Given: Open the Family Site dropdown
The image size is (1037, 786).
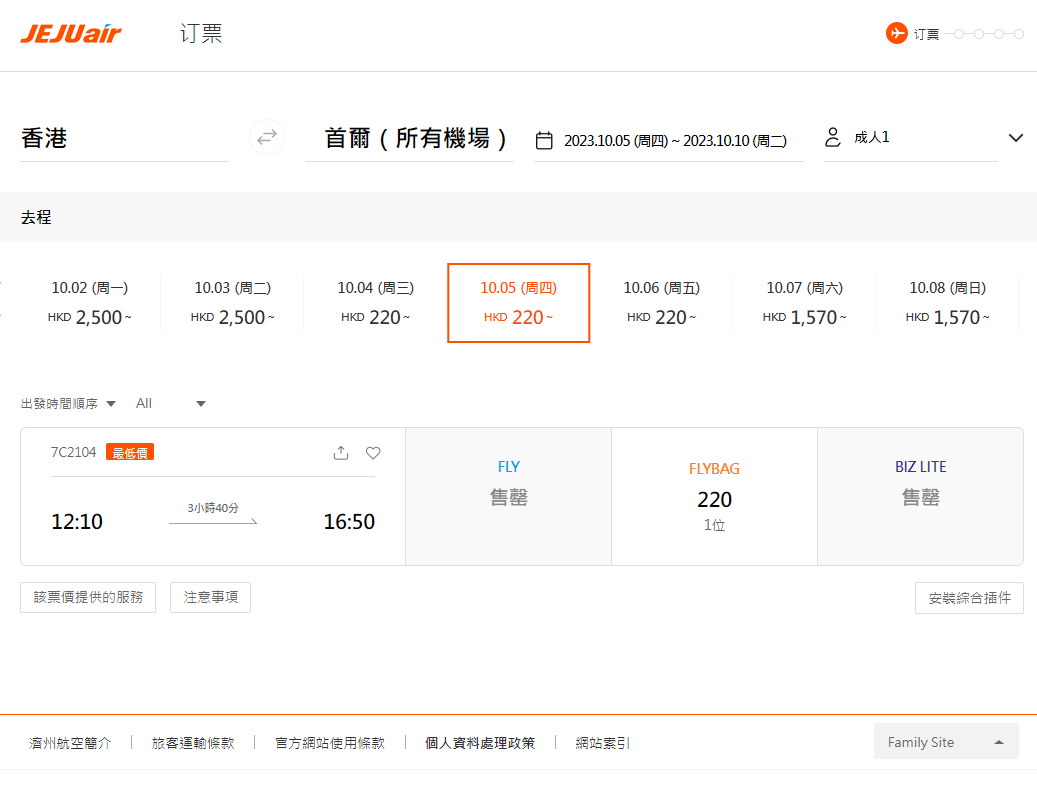Looking at the screenshot, I should tap(944, 741).
